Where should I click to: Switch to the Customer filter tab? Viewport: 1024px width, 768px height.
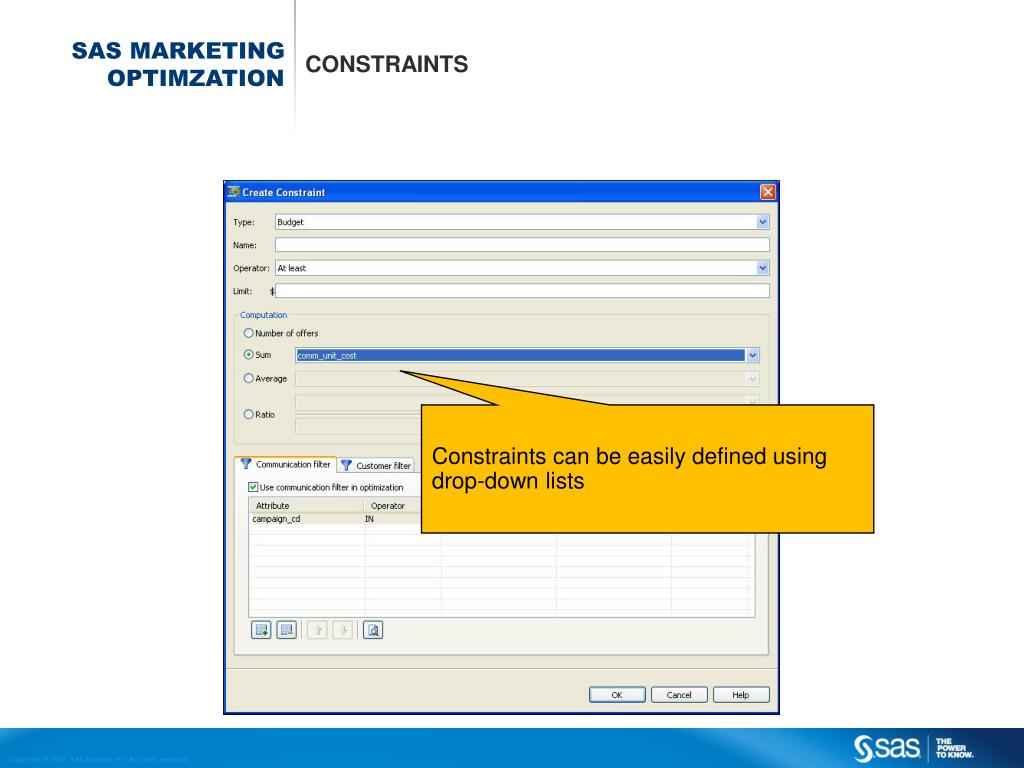pos(376,466)
